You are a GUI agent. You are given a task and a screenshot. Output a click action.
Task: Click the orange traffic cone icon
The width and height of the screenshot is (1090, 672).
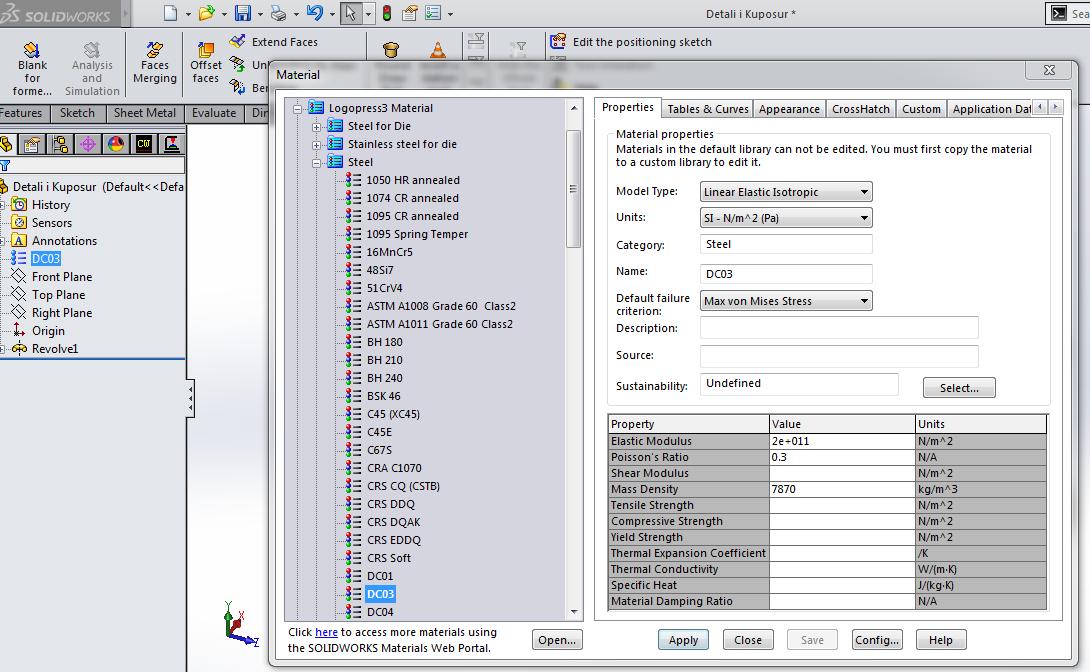[x=438, y=49]
